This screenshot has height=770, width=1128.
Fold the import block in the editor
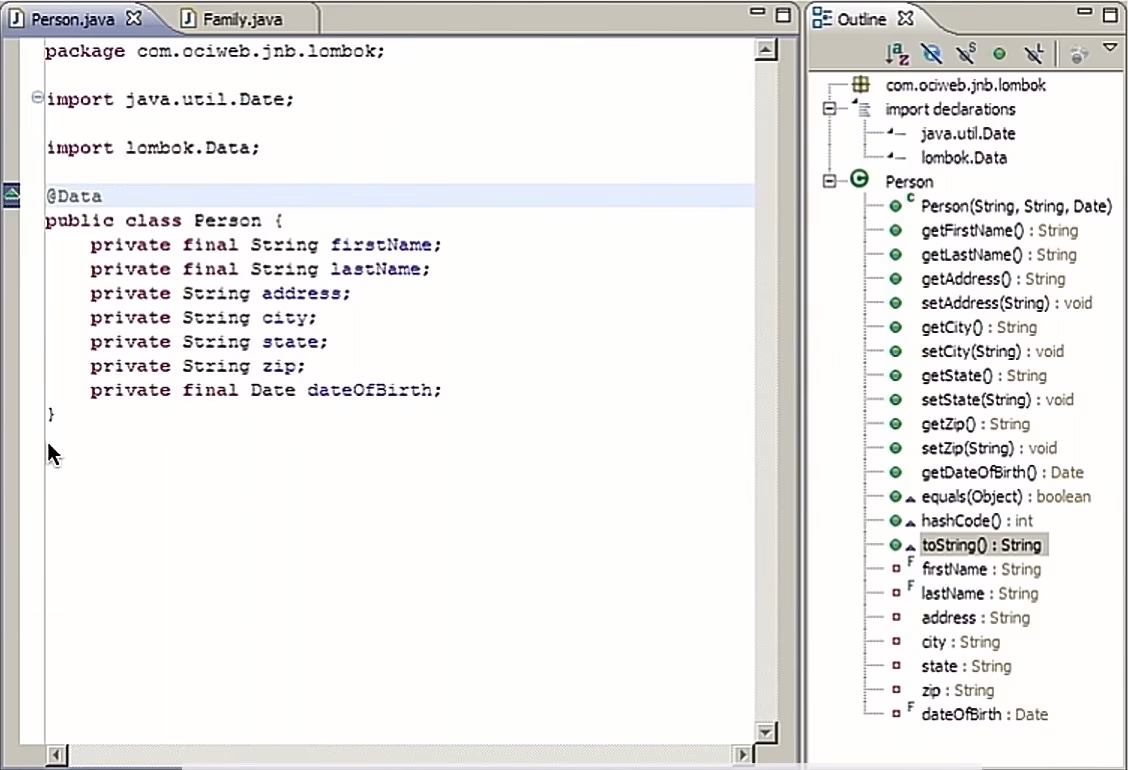coord(37,98)
